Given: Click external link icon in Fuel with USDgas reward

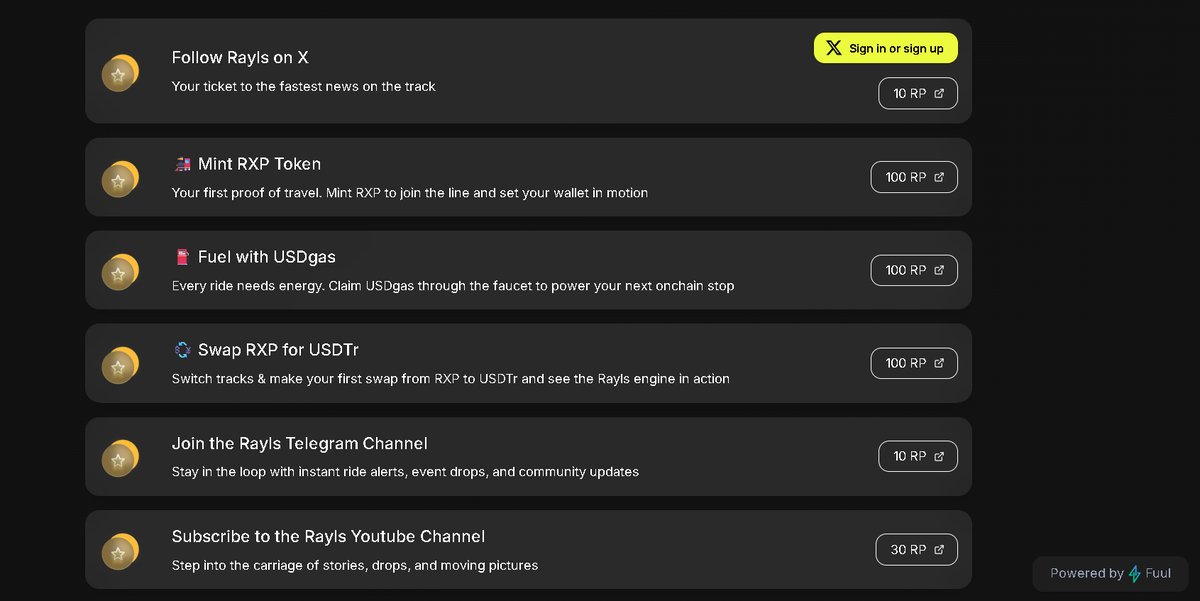Looking at the screenshot, I should 939,270.
